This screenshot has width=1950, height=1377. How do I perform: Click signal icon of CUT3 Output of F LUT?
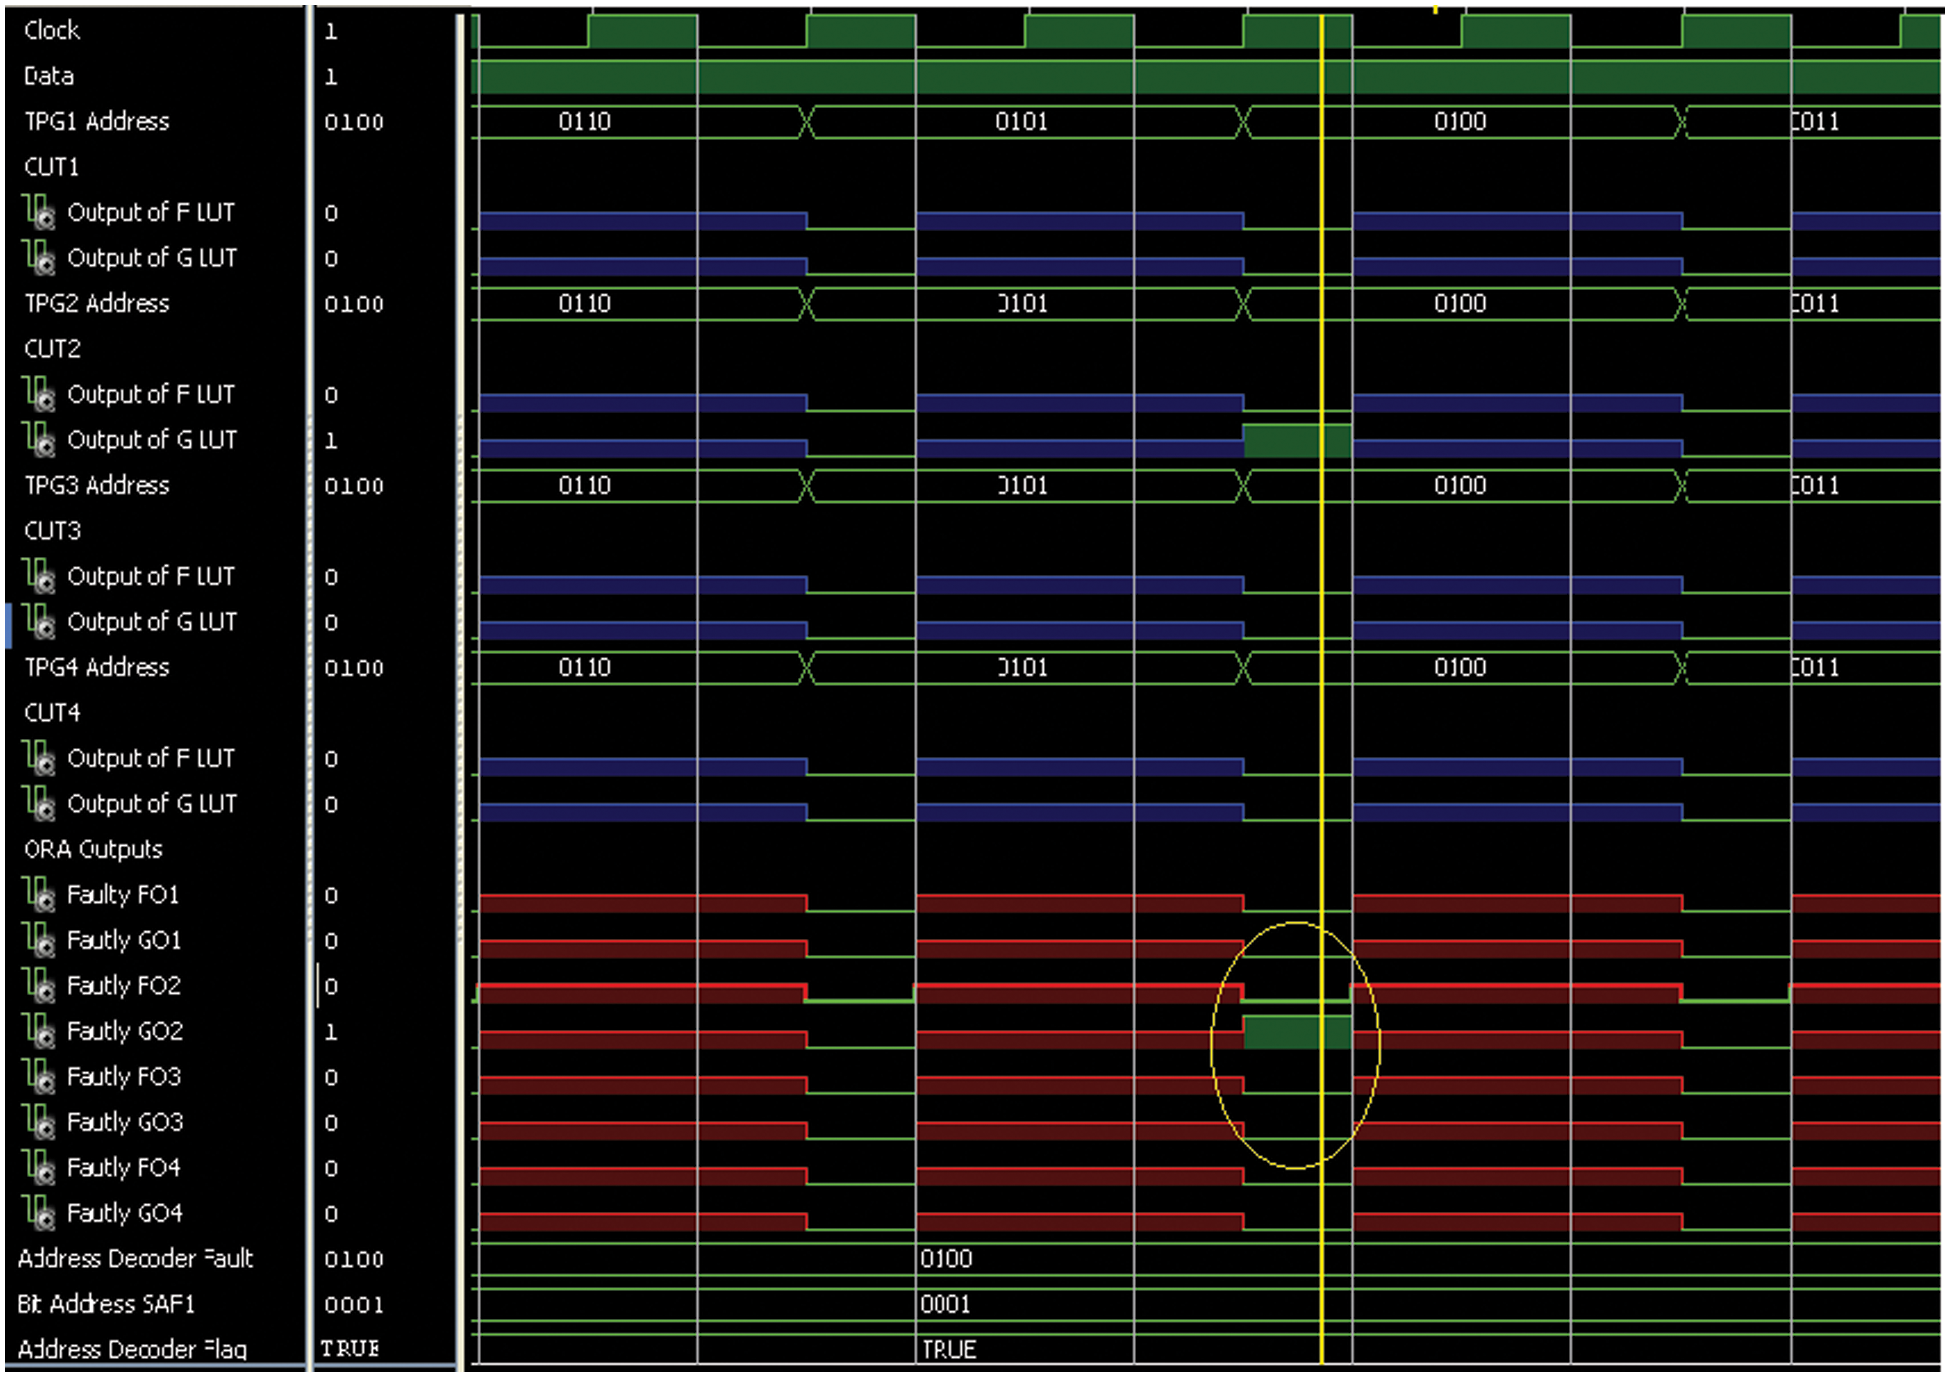[38, 576]
